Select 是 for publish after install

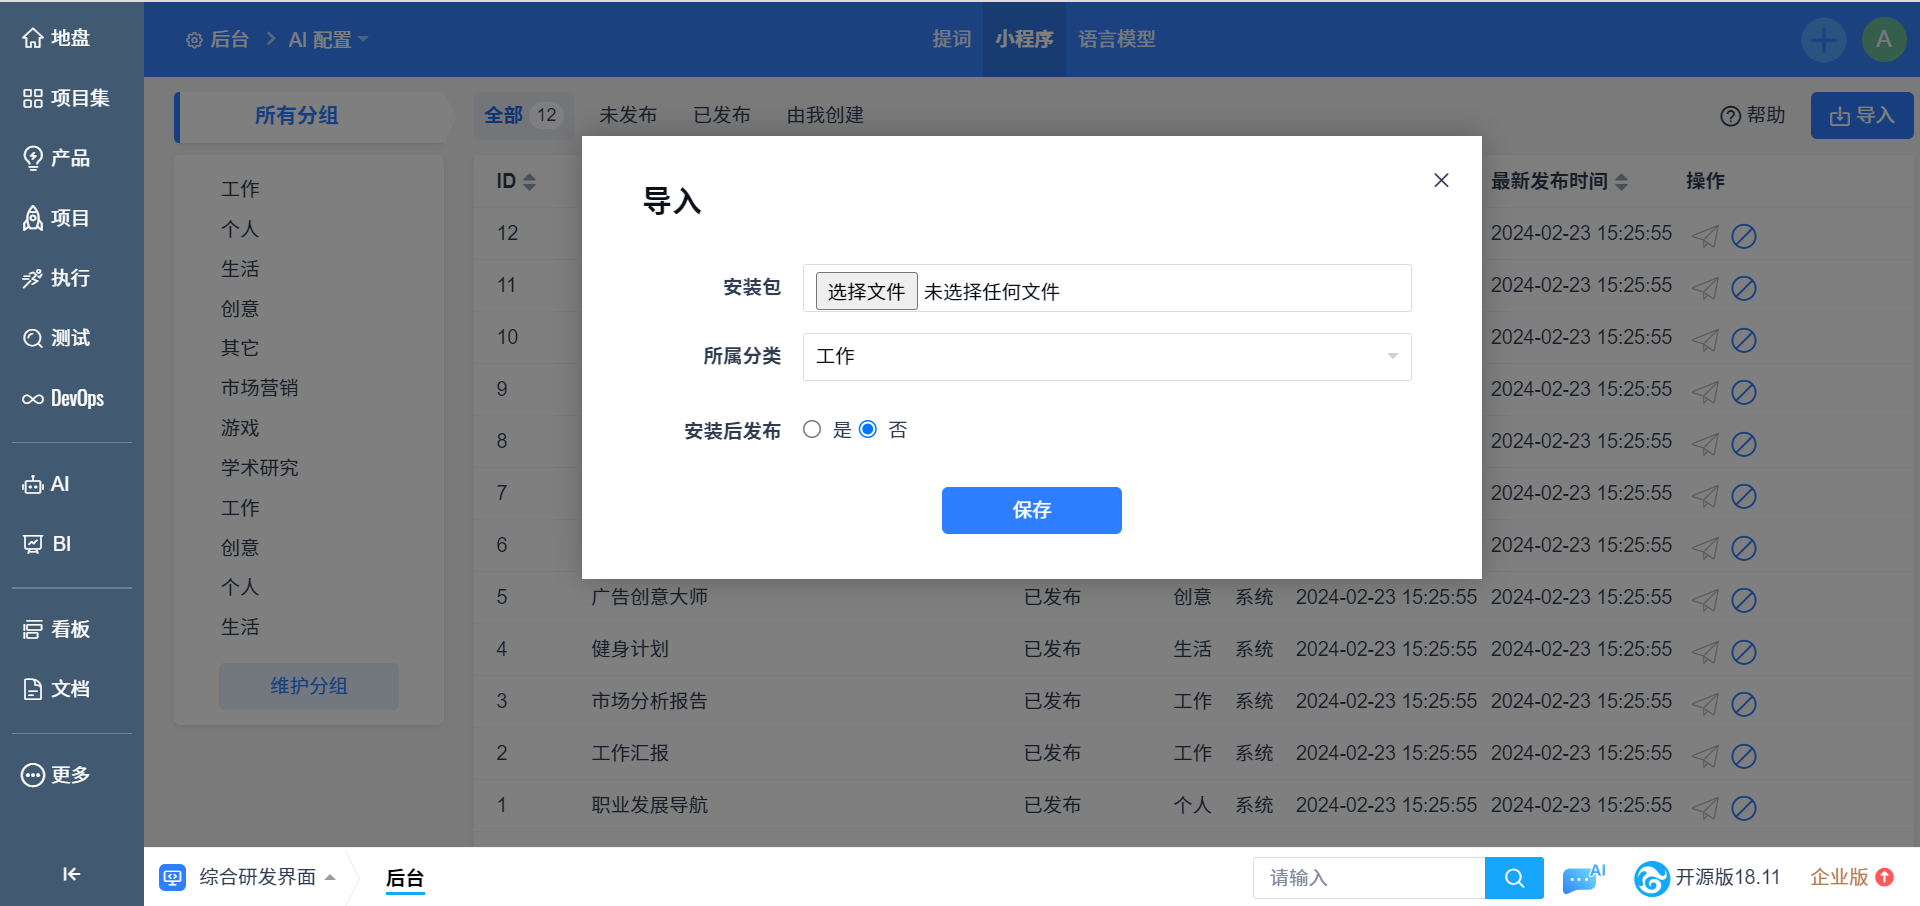point(812,429)
